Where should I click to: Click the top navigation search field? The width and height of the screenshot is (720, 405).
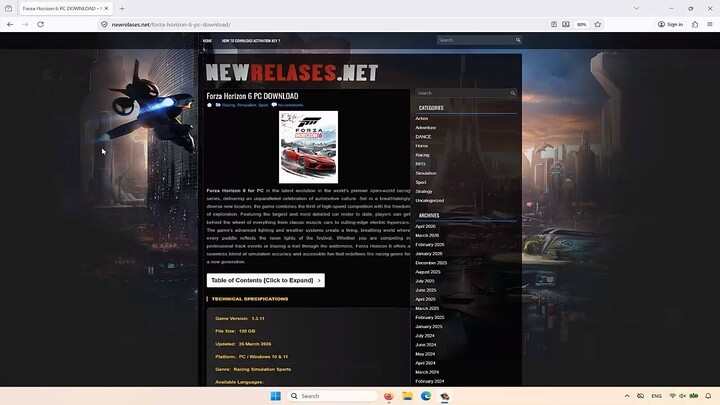click(475, 40)
